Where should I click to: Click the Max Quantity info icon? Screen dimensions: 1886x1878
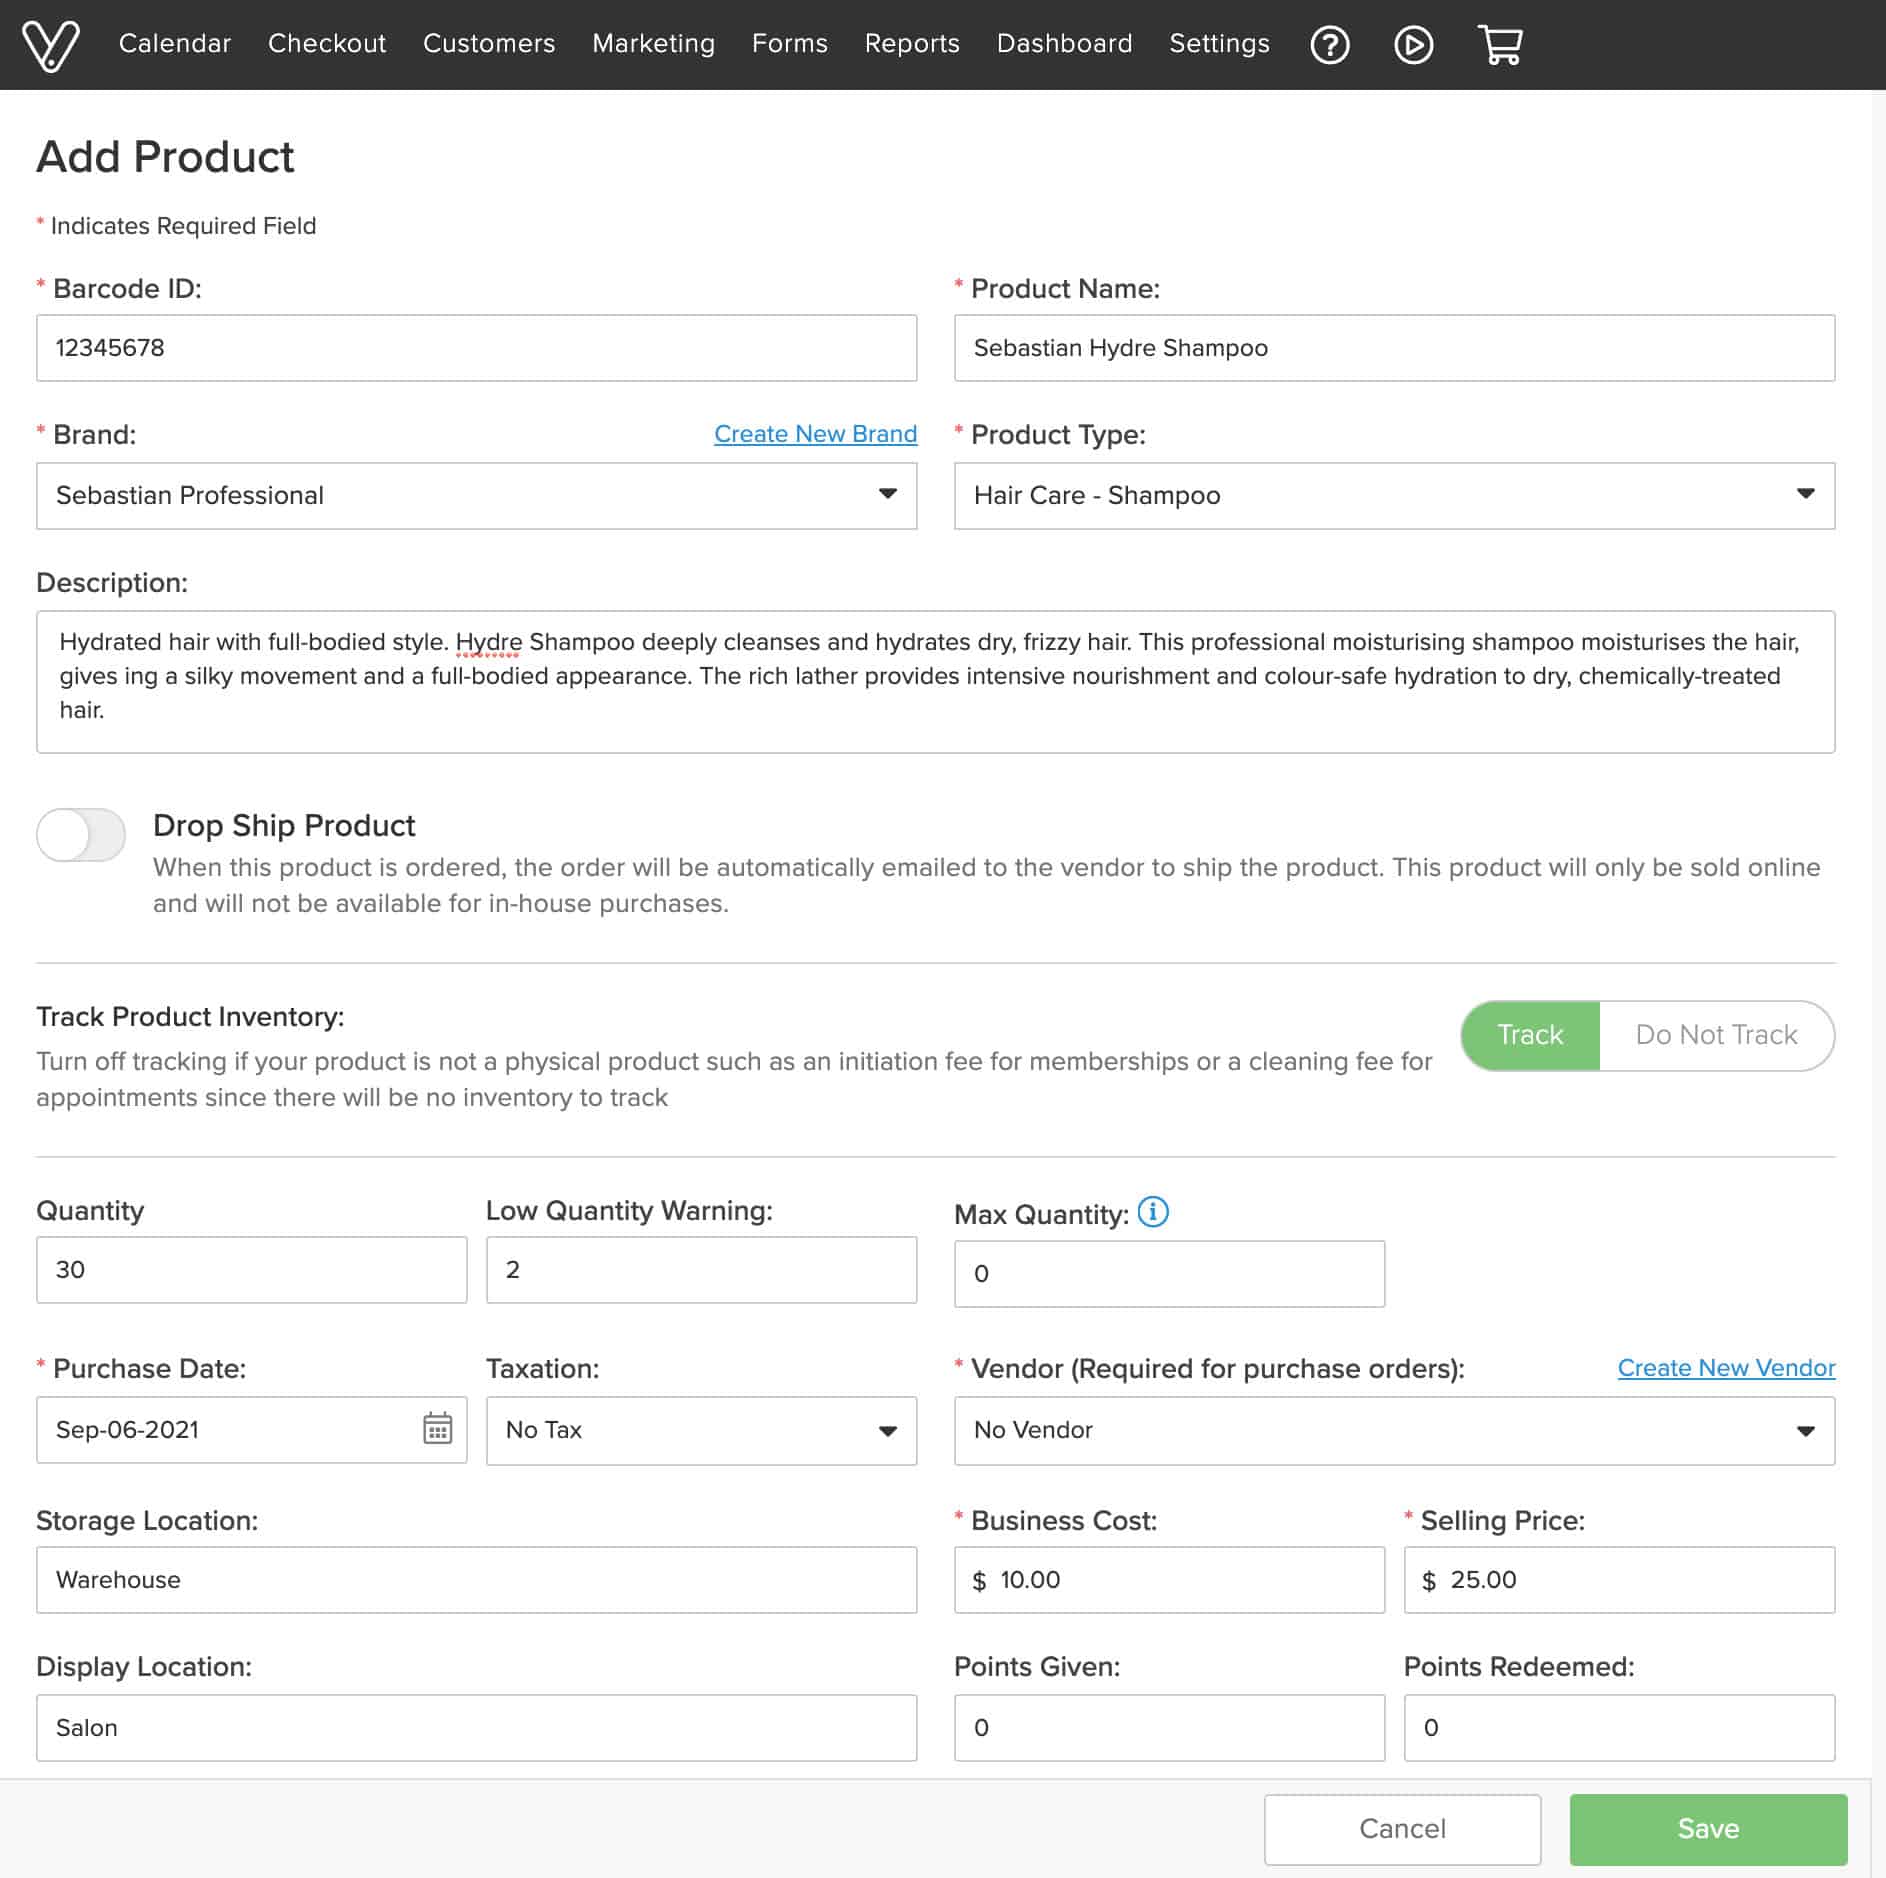click(x=1153, y=1212)
